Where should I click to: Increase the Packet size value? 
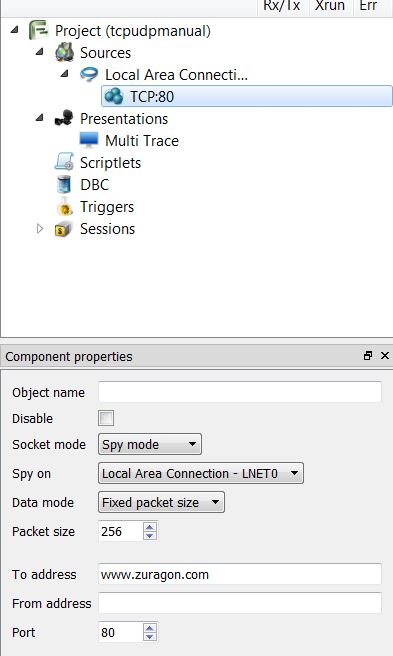click(150, 527)
